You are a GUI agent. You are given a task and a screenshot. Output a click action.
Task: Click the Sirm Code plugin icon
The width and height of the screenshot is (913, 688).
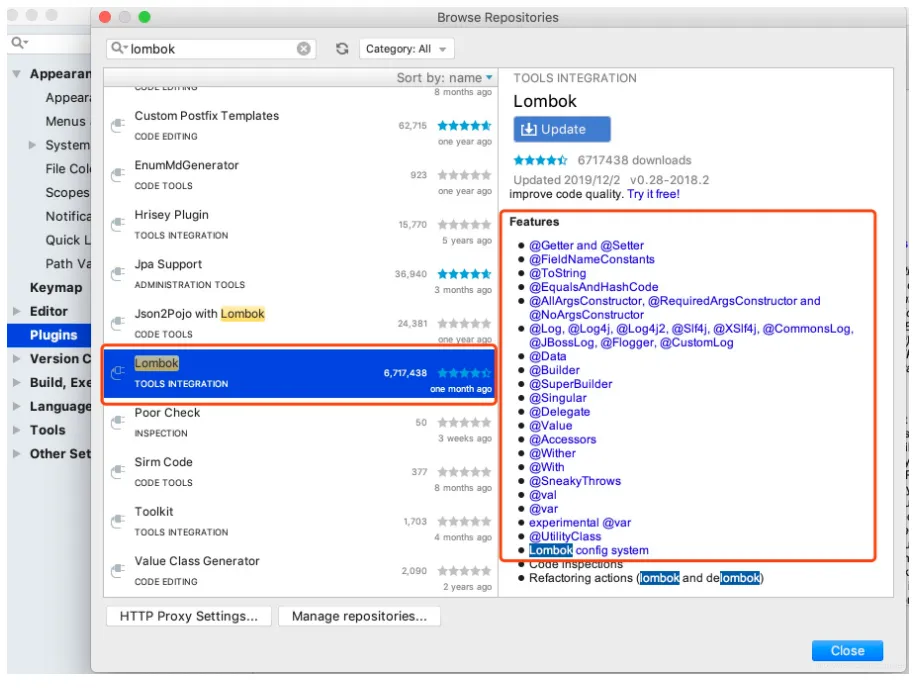click(x=118, y=471)
